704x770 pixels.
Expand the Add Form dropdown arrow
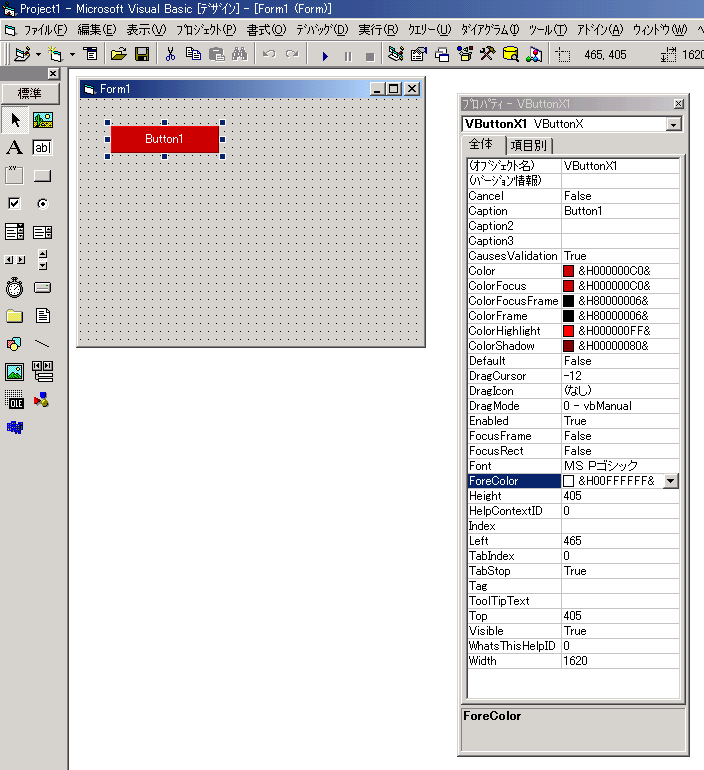73,55
